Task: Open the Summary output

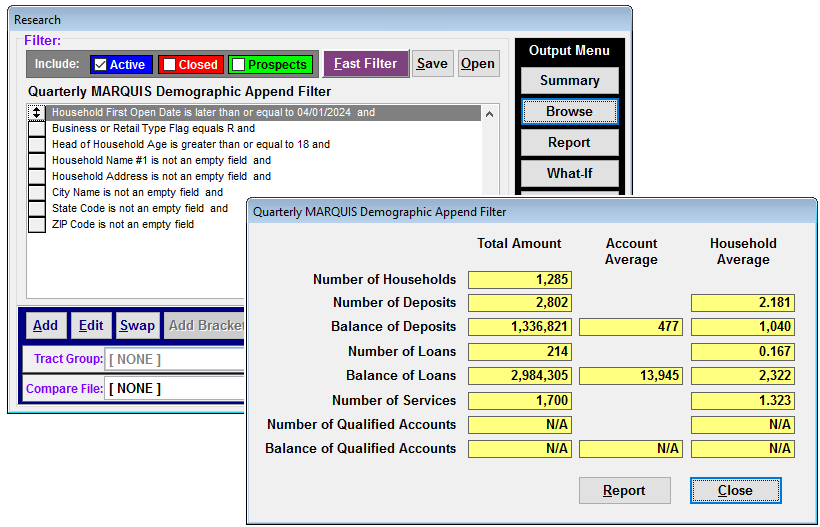Action: point(570,81)
